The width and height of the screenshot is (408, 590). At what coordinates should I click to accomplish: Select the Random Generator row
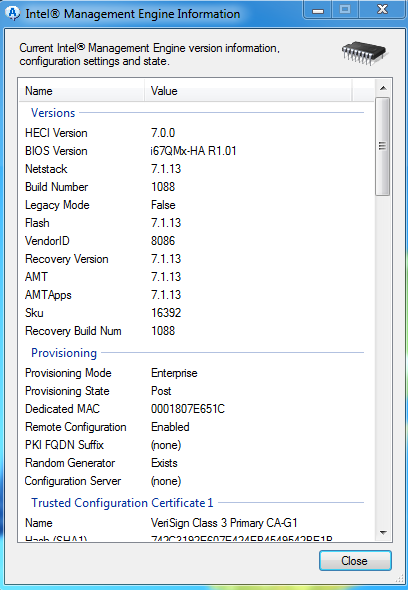pos(196,463)
